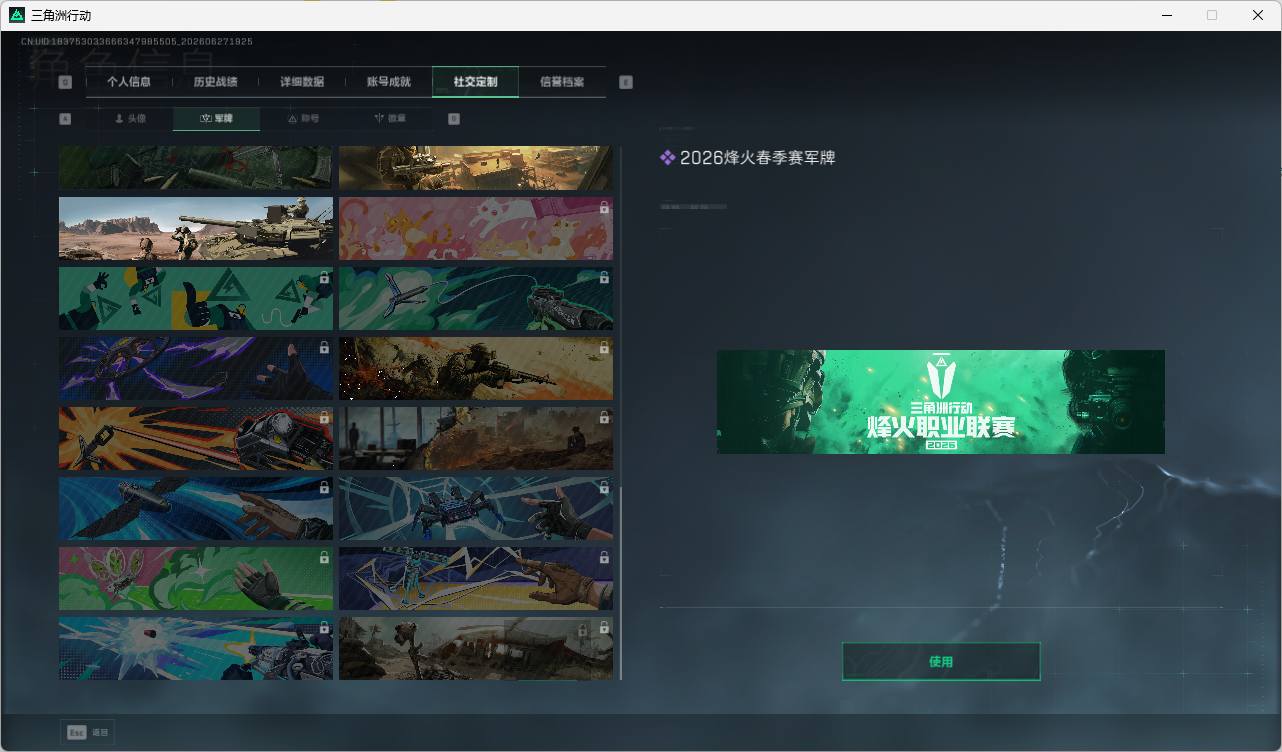Click lock icon on pink green smoke dog tag
1282x752 pixels.
pyautogui.click(x=324, y=558)
